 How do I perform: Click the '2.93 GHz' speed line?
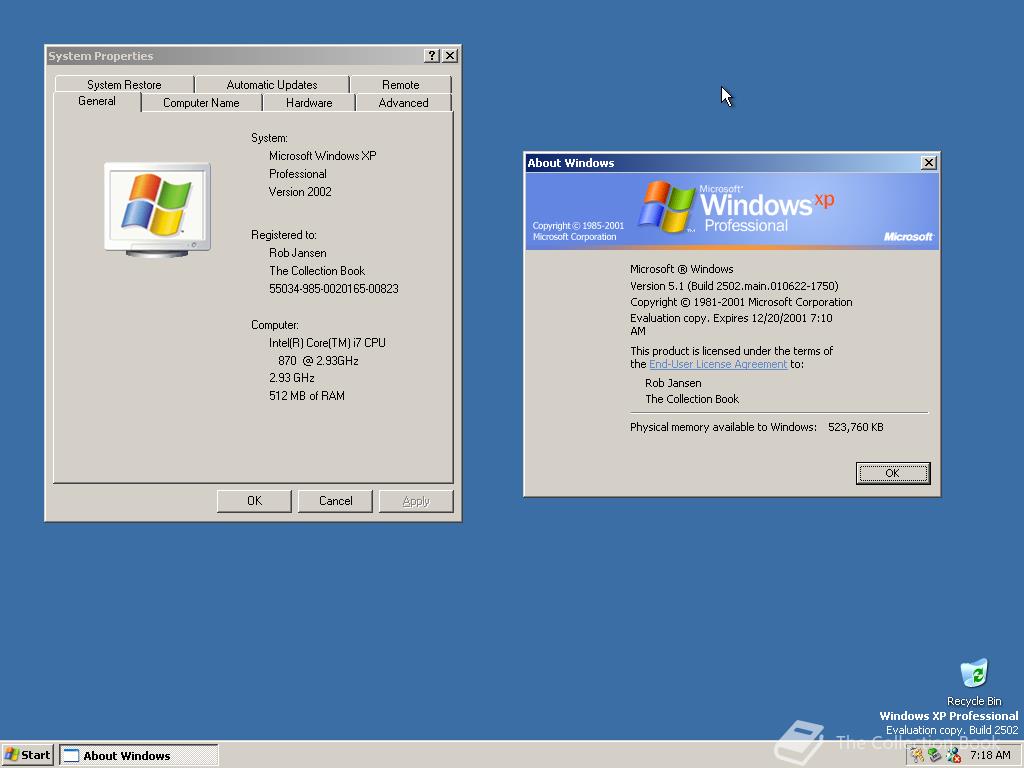(x=292, y=378)
